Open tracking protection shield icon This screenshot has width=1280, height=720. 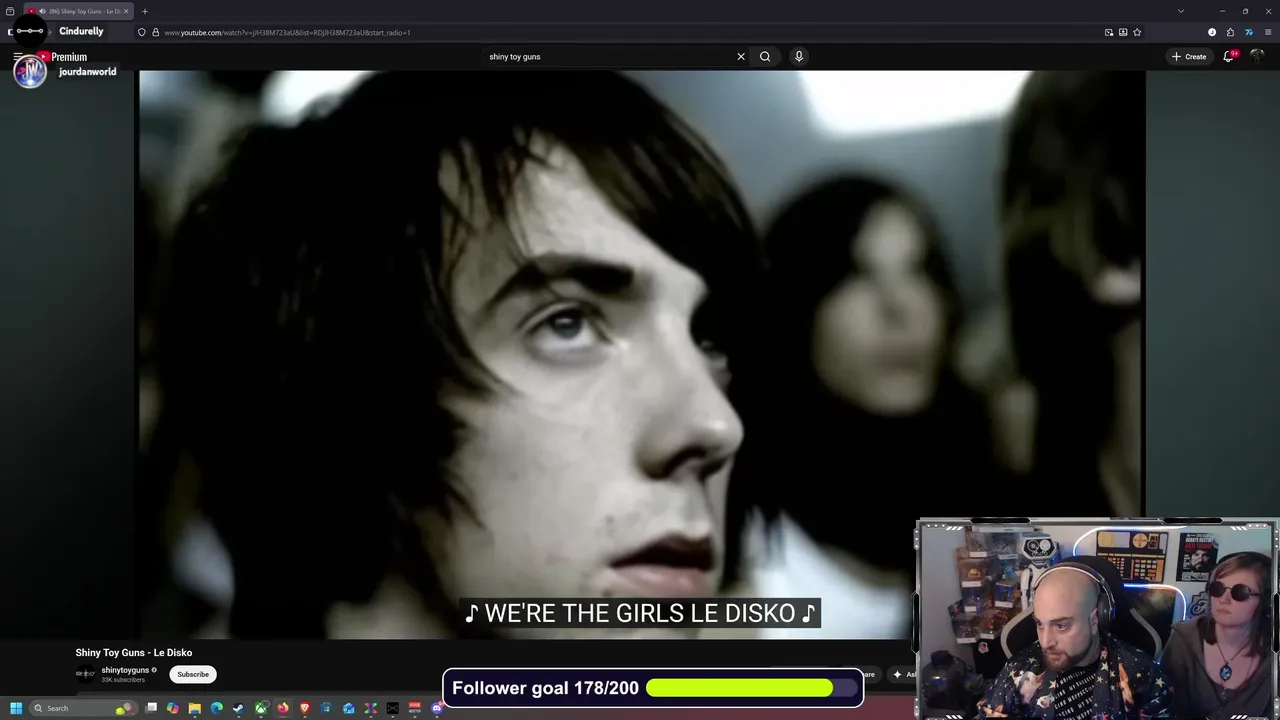[x=142, y=32]
